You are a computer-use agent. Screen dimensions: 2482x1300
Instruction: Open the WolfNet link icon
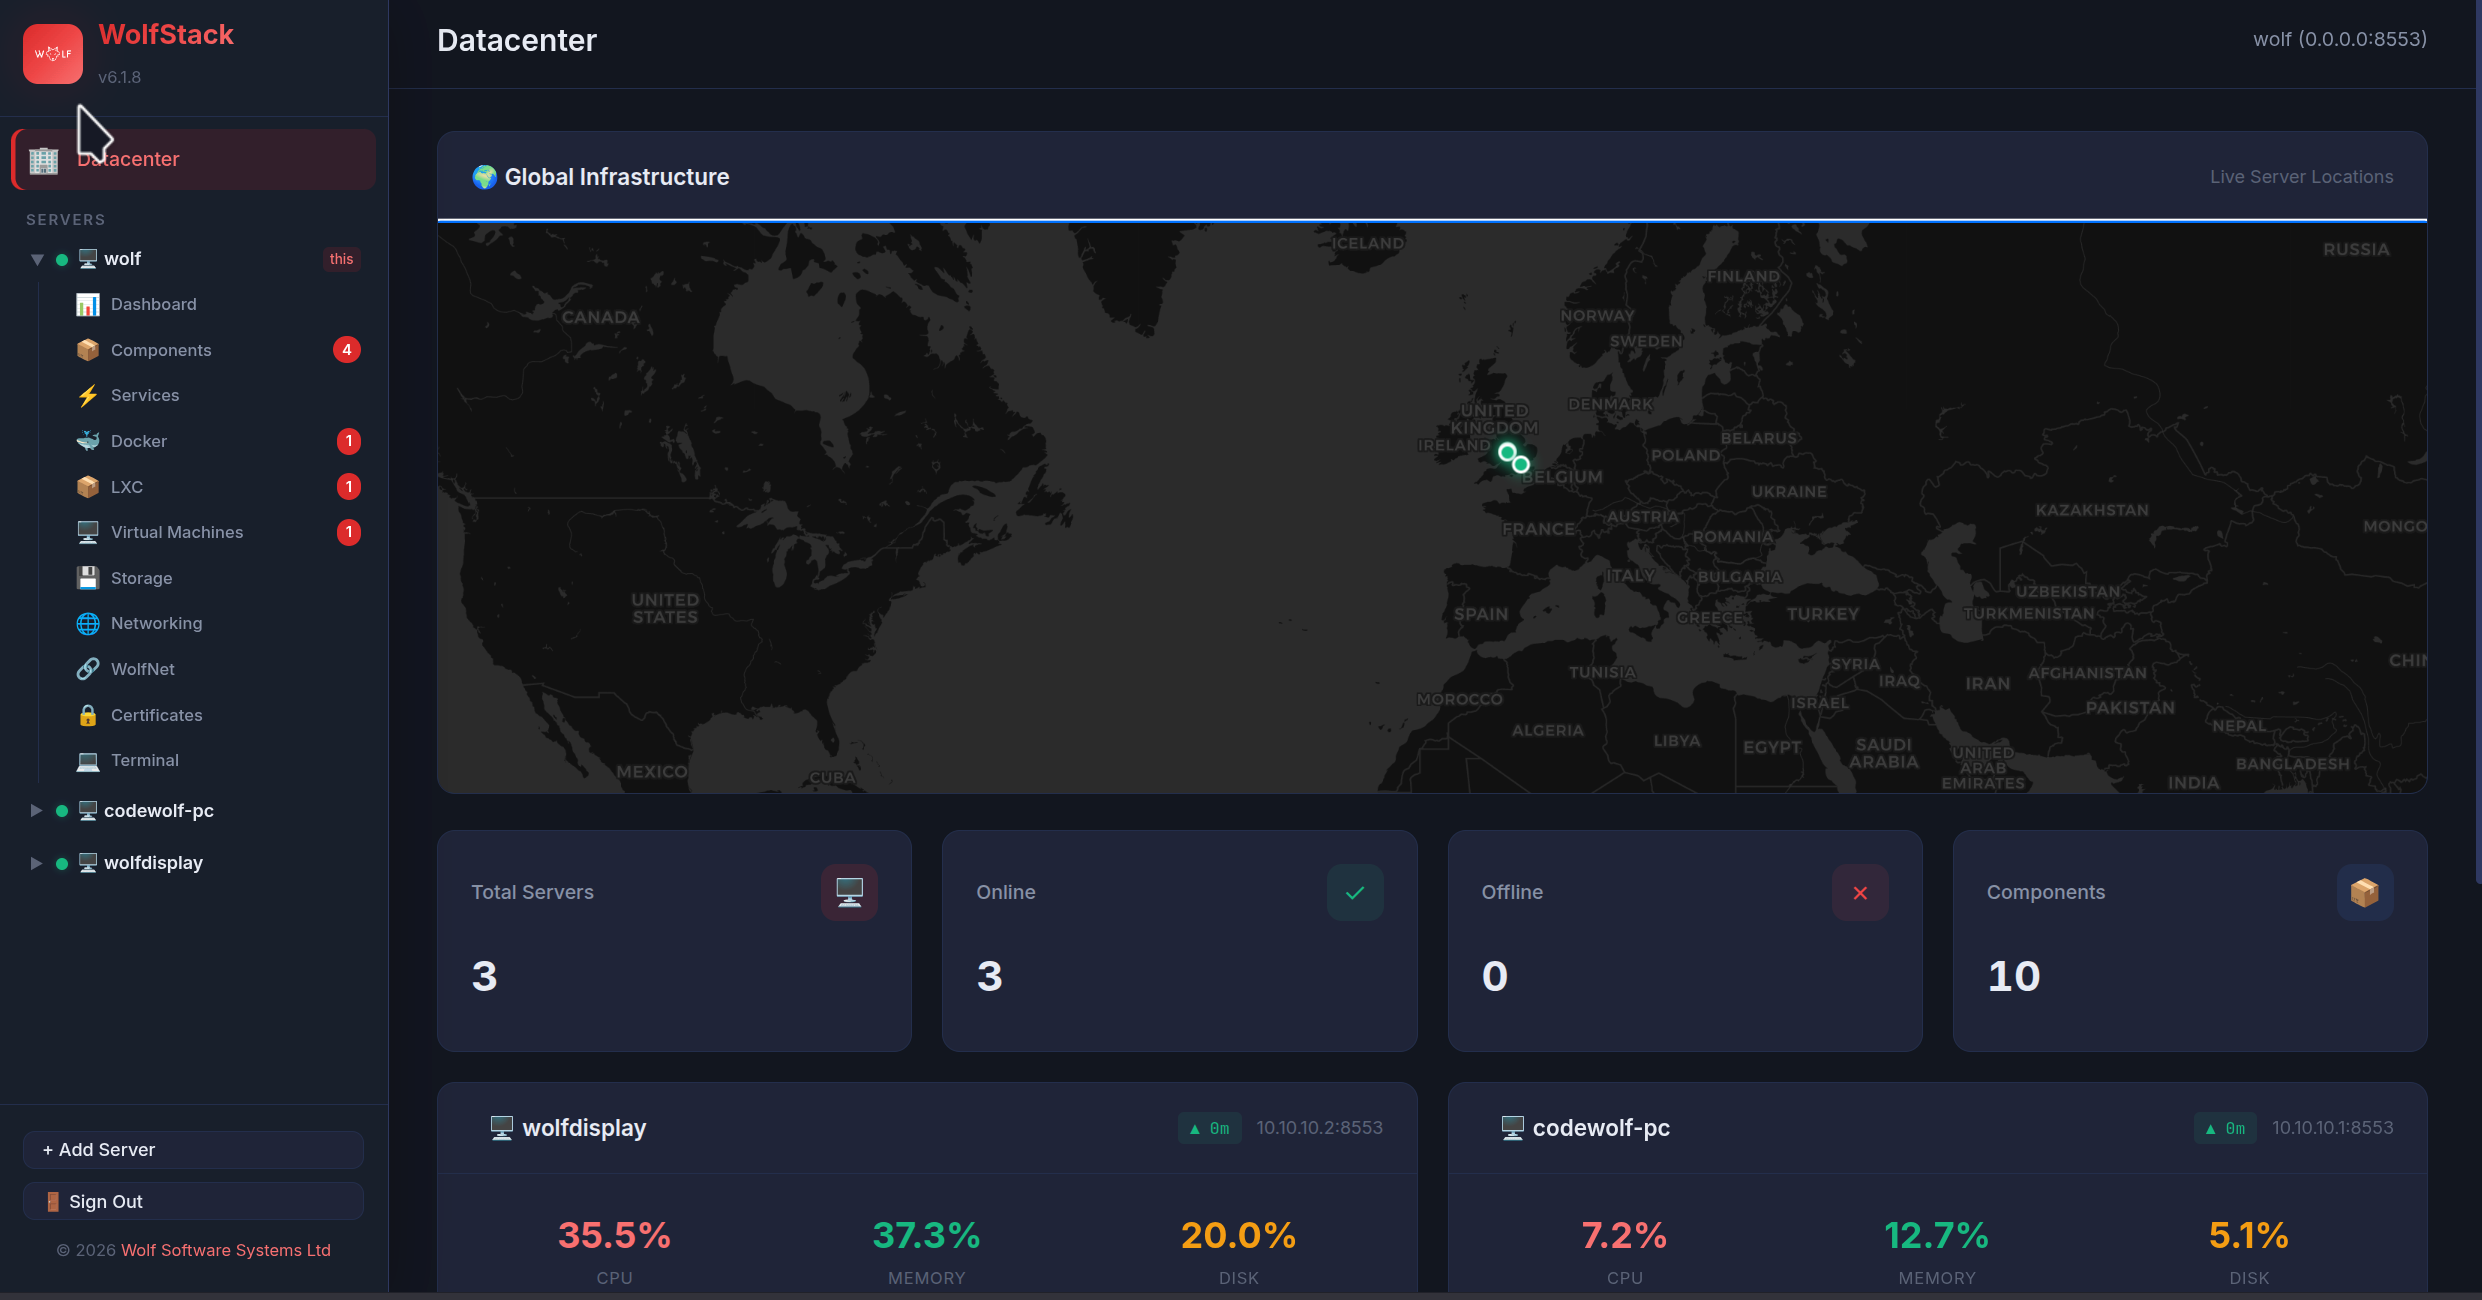pyautogui.click(x=88, y=669)
